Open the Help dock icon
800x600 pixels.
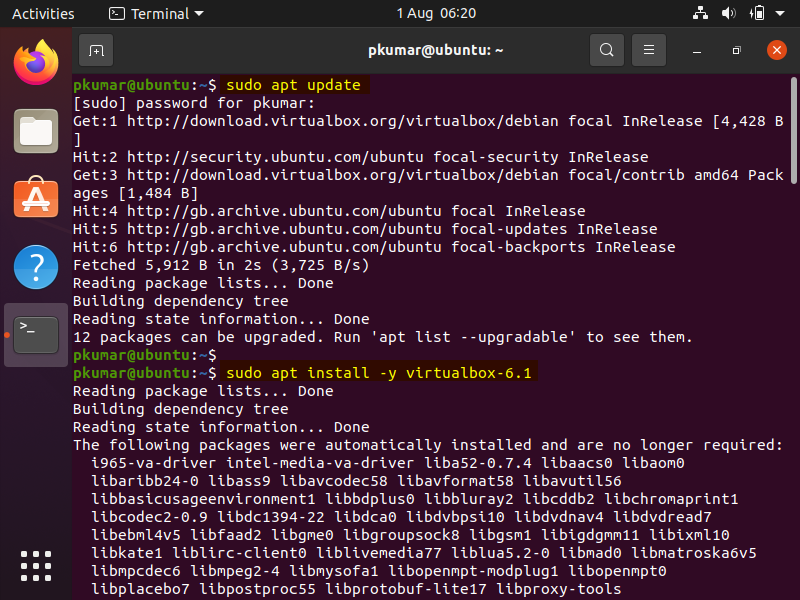[36, 267]
